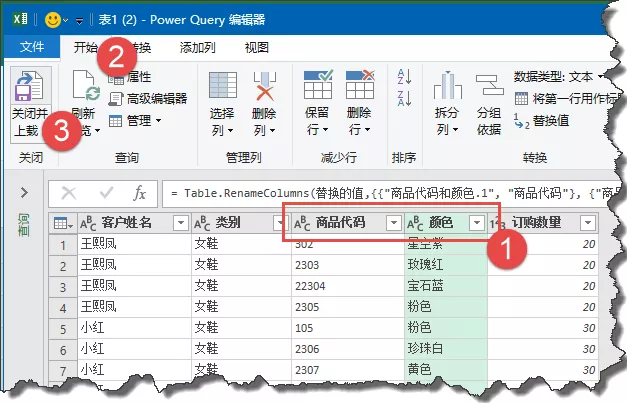Open the 颜色 column filter dropdown
Viewport: 627px width, 403px height.
[x=477, y=223]
